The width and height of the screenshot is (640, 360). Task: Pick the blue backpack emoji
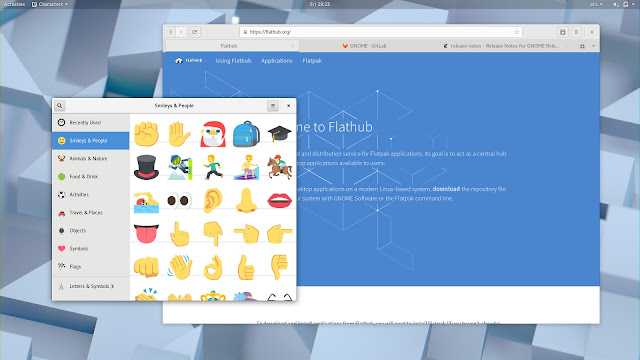click(246, 134)
